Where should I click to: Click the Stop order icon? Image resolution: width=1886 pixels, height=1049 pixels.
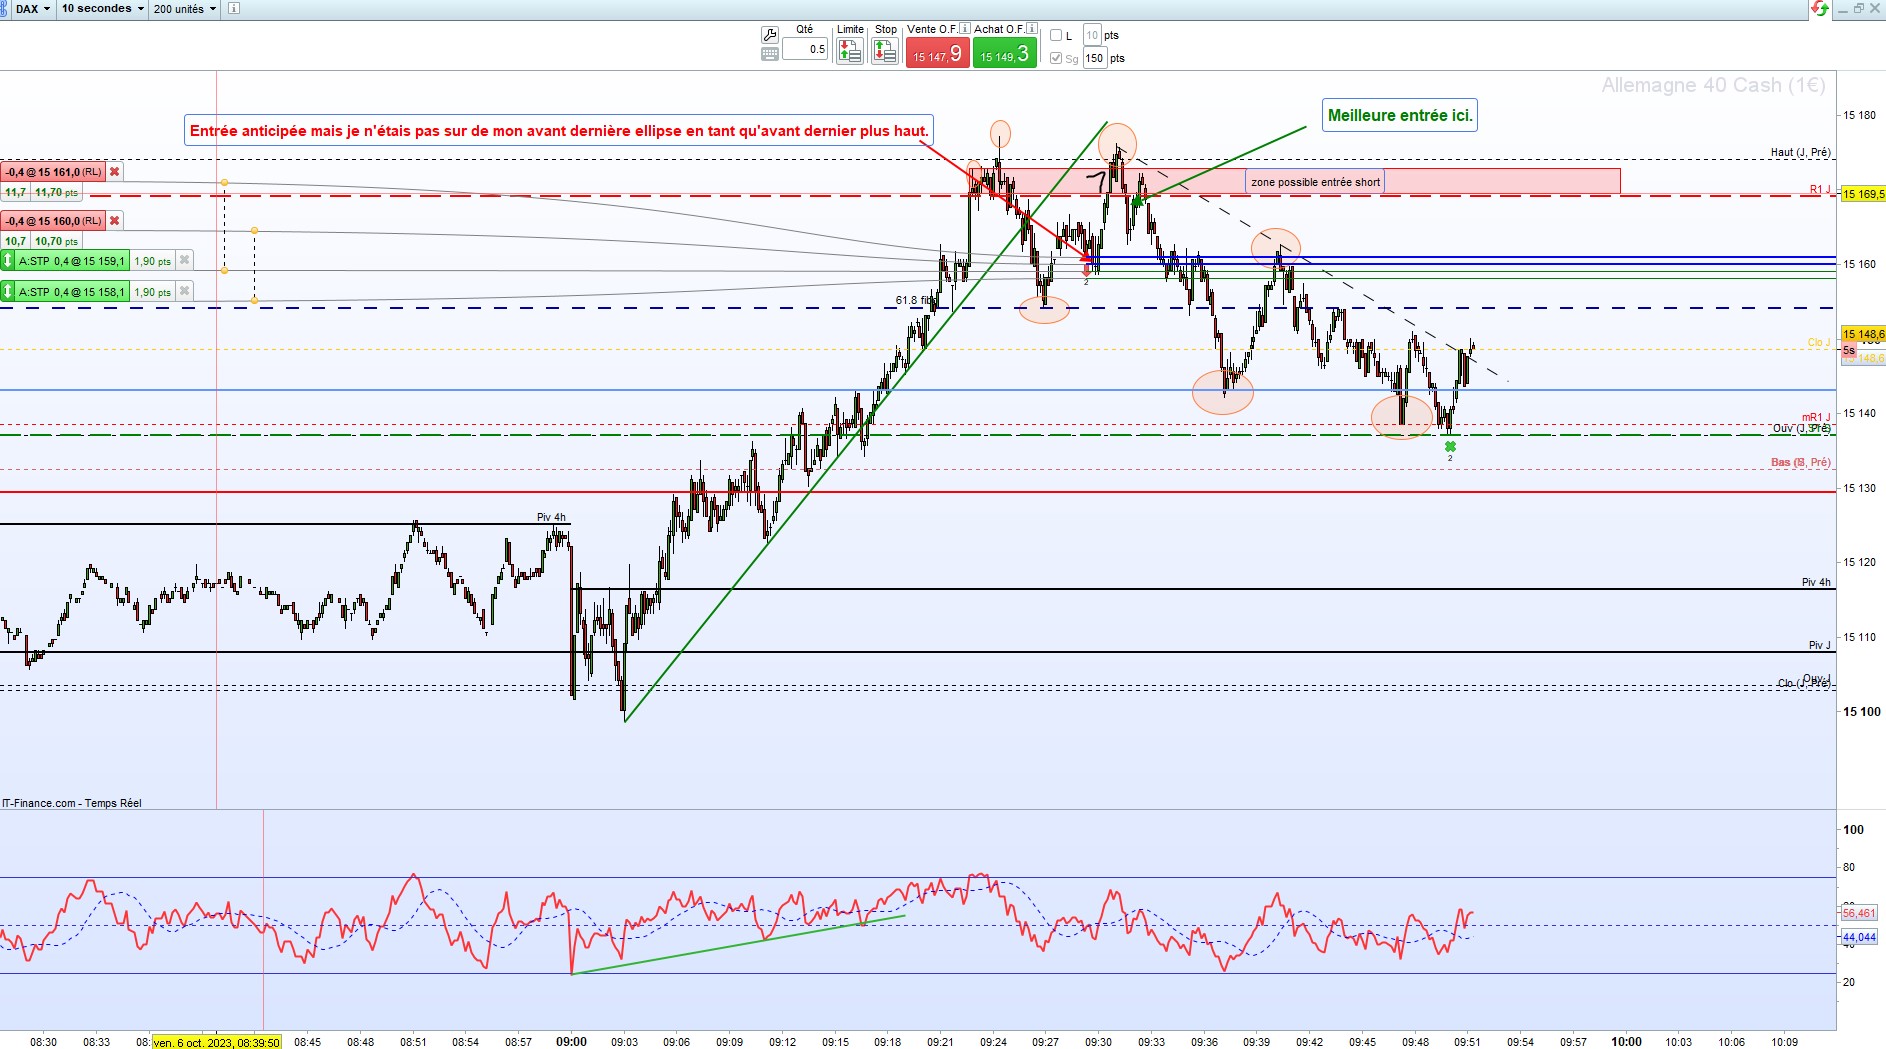tap(885, 52)
